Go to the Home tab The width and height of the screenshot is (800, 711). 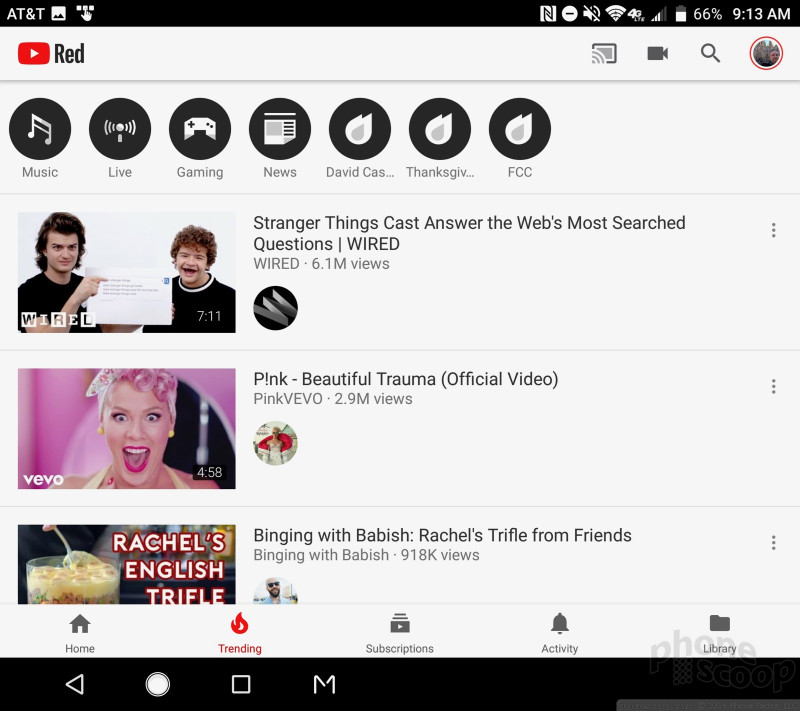[x=80, y=633]
